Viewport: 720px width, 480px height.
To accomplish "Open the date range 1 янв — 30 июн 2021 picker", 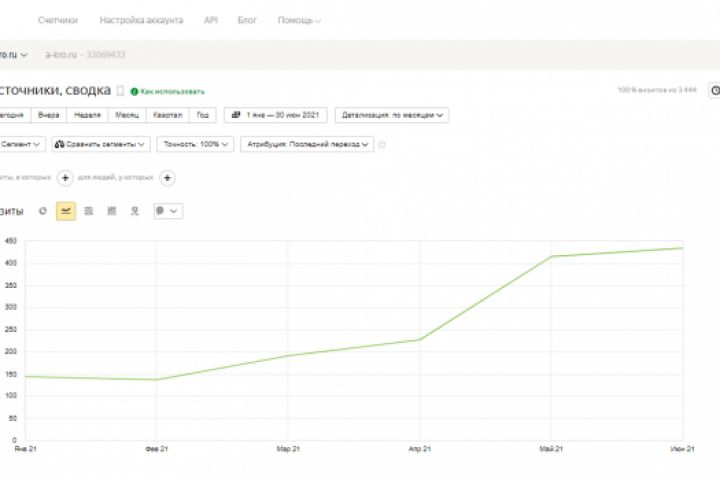I will [276, 115].
